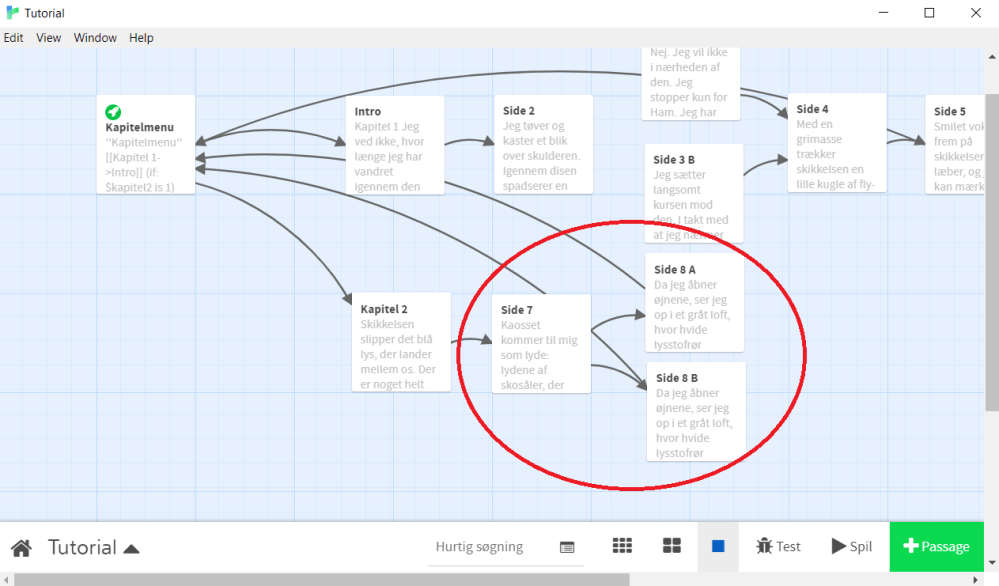
Task: Play the story with Spil
Action: coord(851,546)
